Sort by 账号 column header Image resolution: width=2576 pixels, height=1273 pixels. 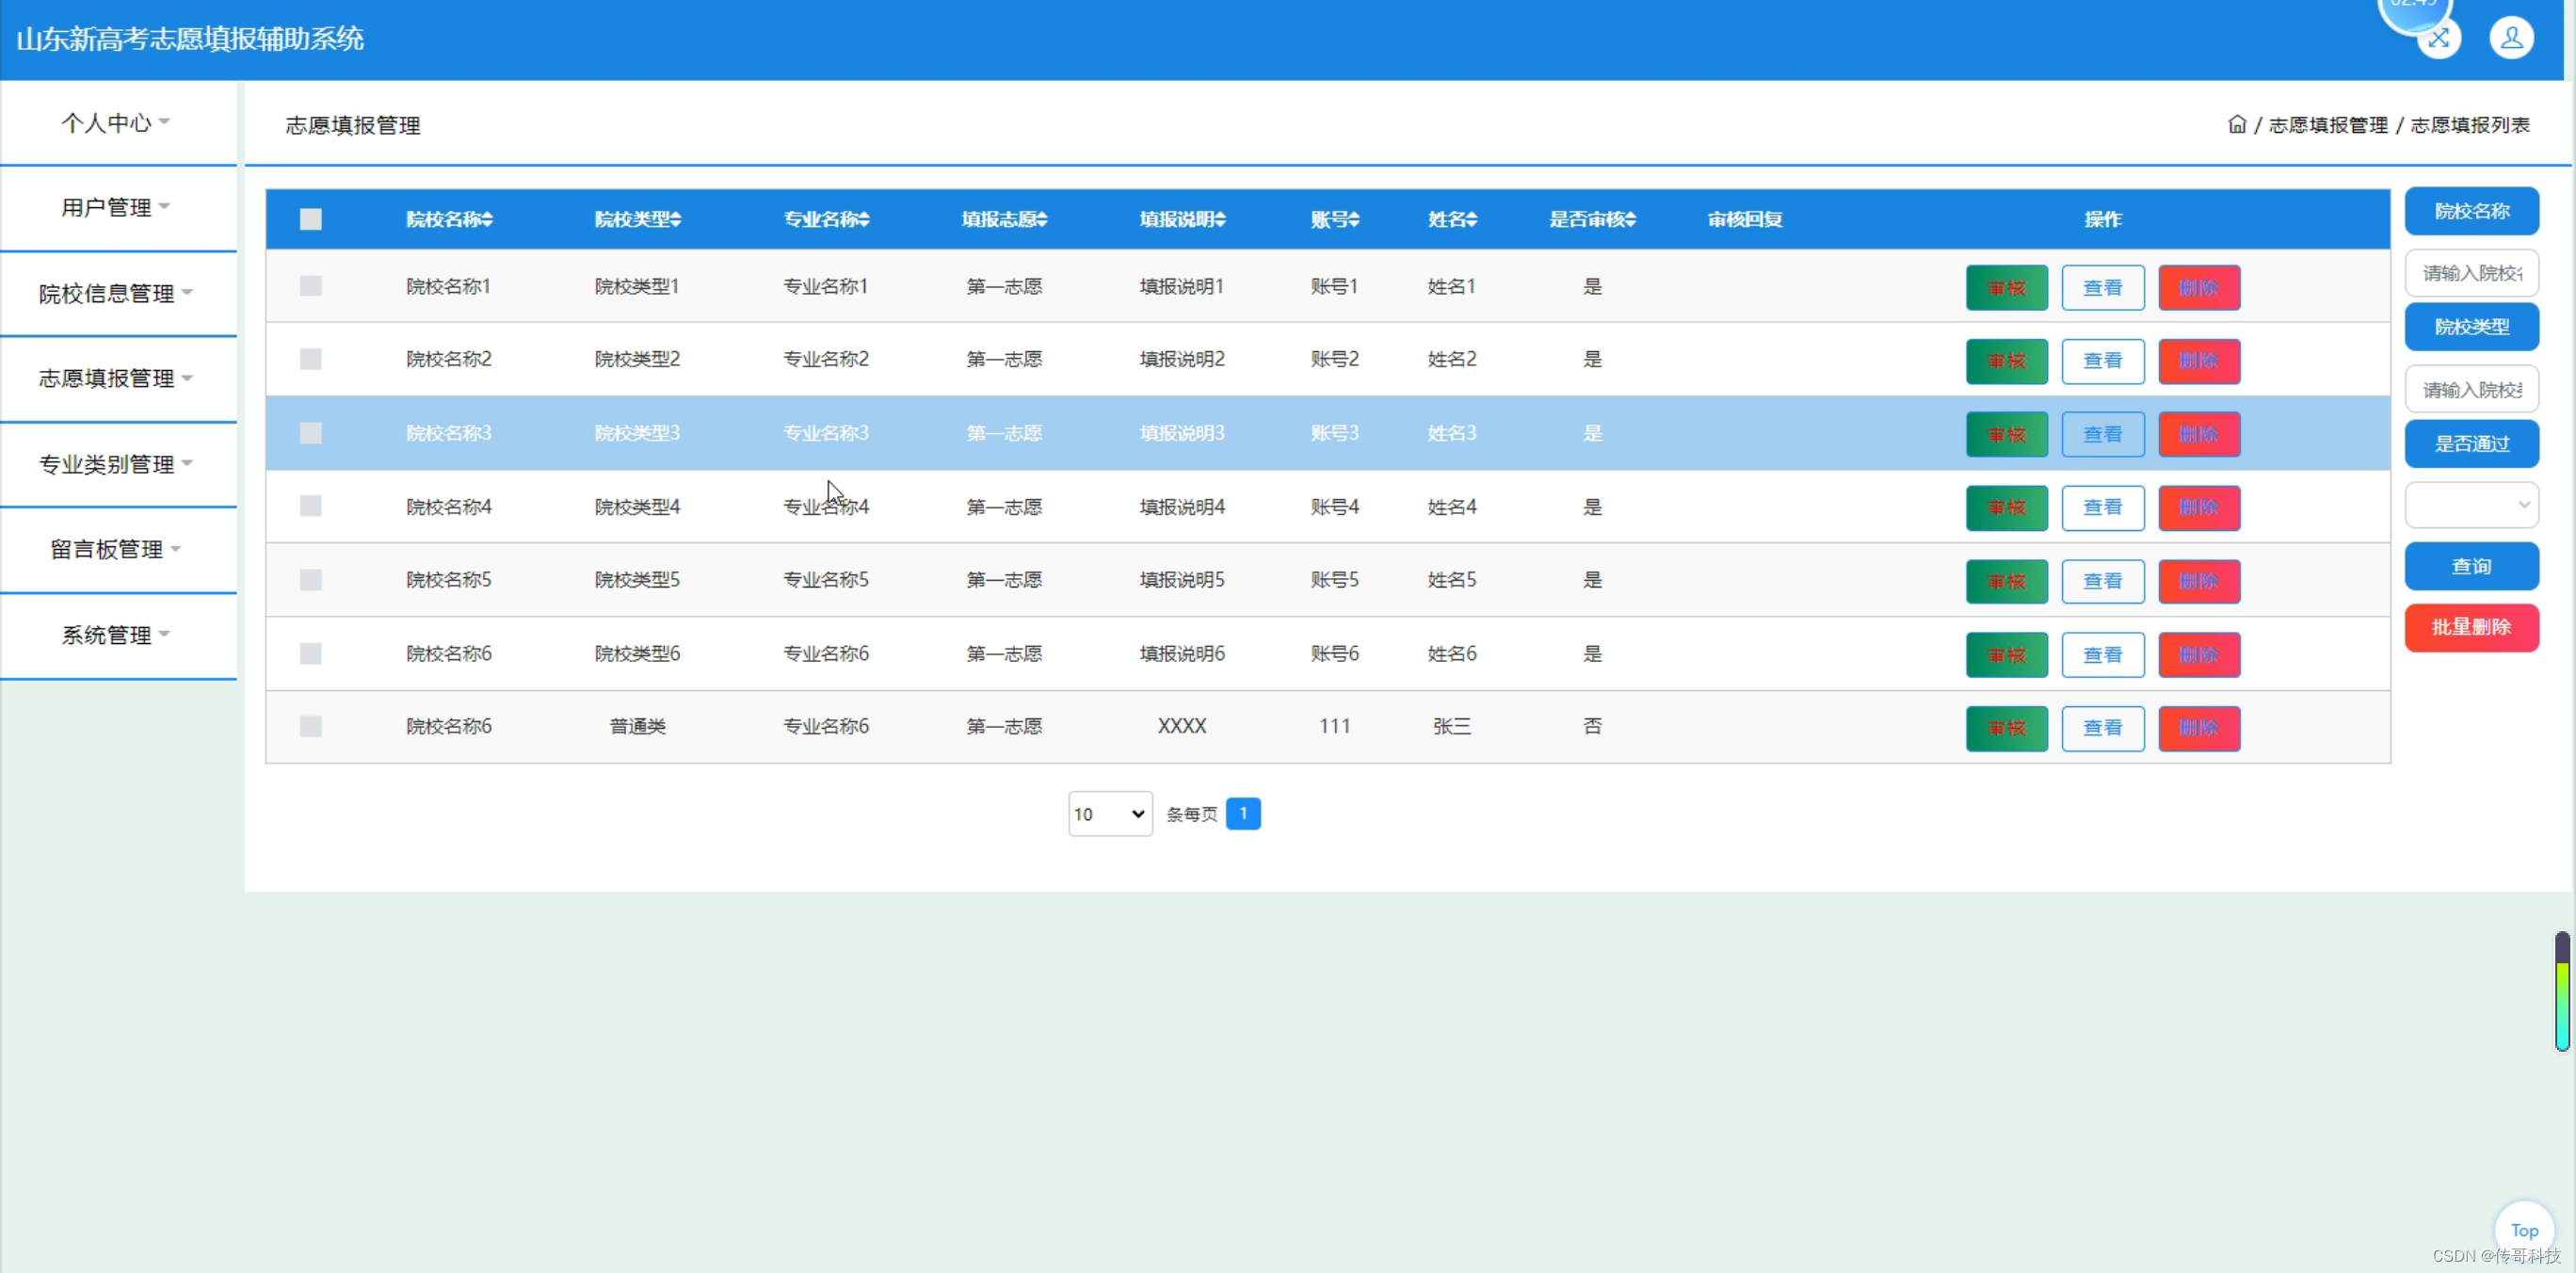coord(1335,220)
